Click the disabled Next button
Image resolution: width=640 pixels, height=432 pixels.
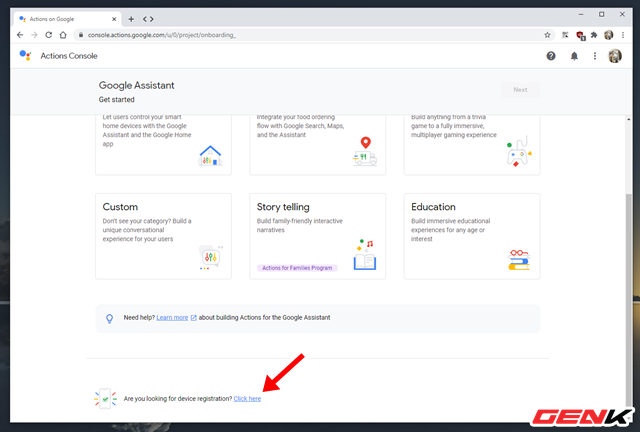pos(520,90)
